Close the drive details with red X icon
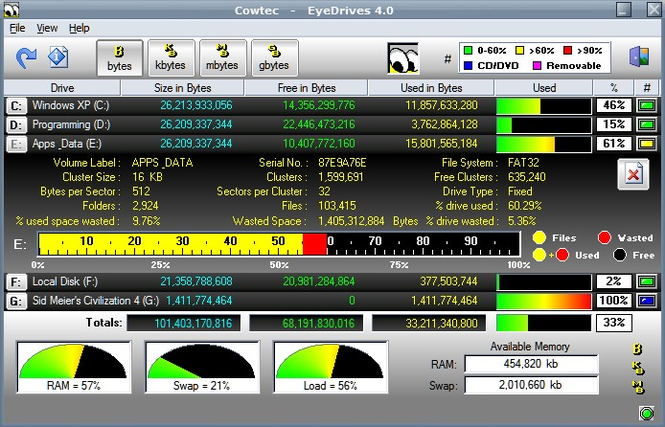The width and height of the screenshot is (665, 427). pos(630,174)
